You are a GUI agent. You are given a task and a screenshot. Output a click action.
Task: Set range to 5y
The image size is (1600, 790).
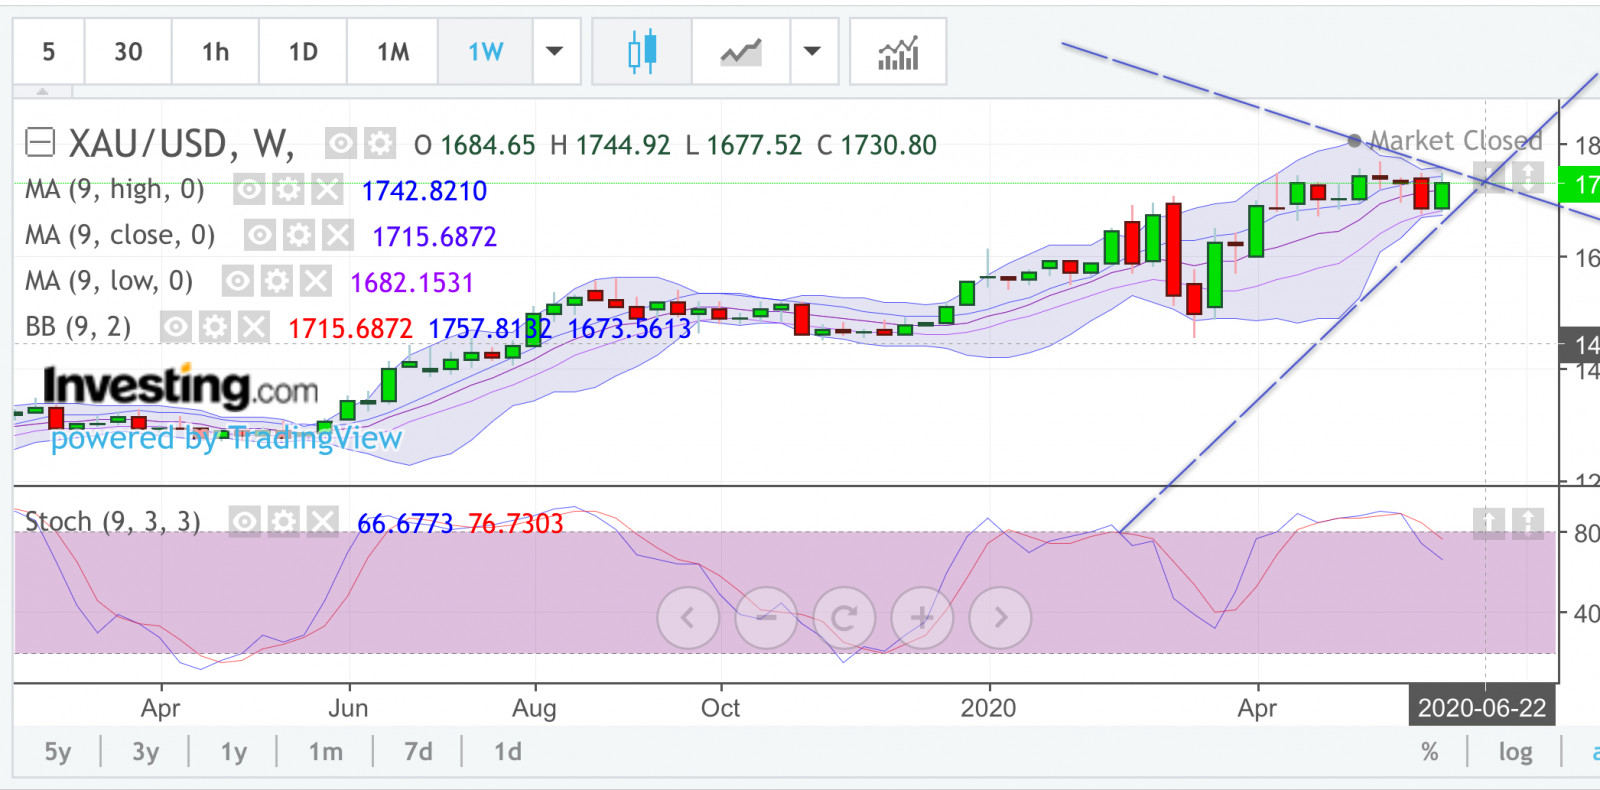(x=58, y=752)
